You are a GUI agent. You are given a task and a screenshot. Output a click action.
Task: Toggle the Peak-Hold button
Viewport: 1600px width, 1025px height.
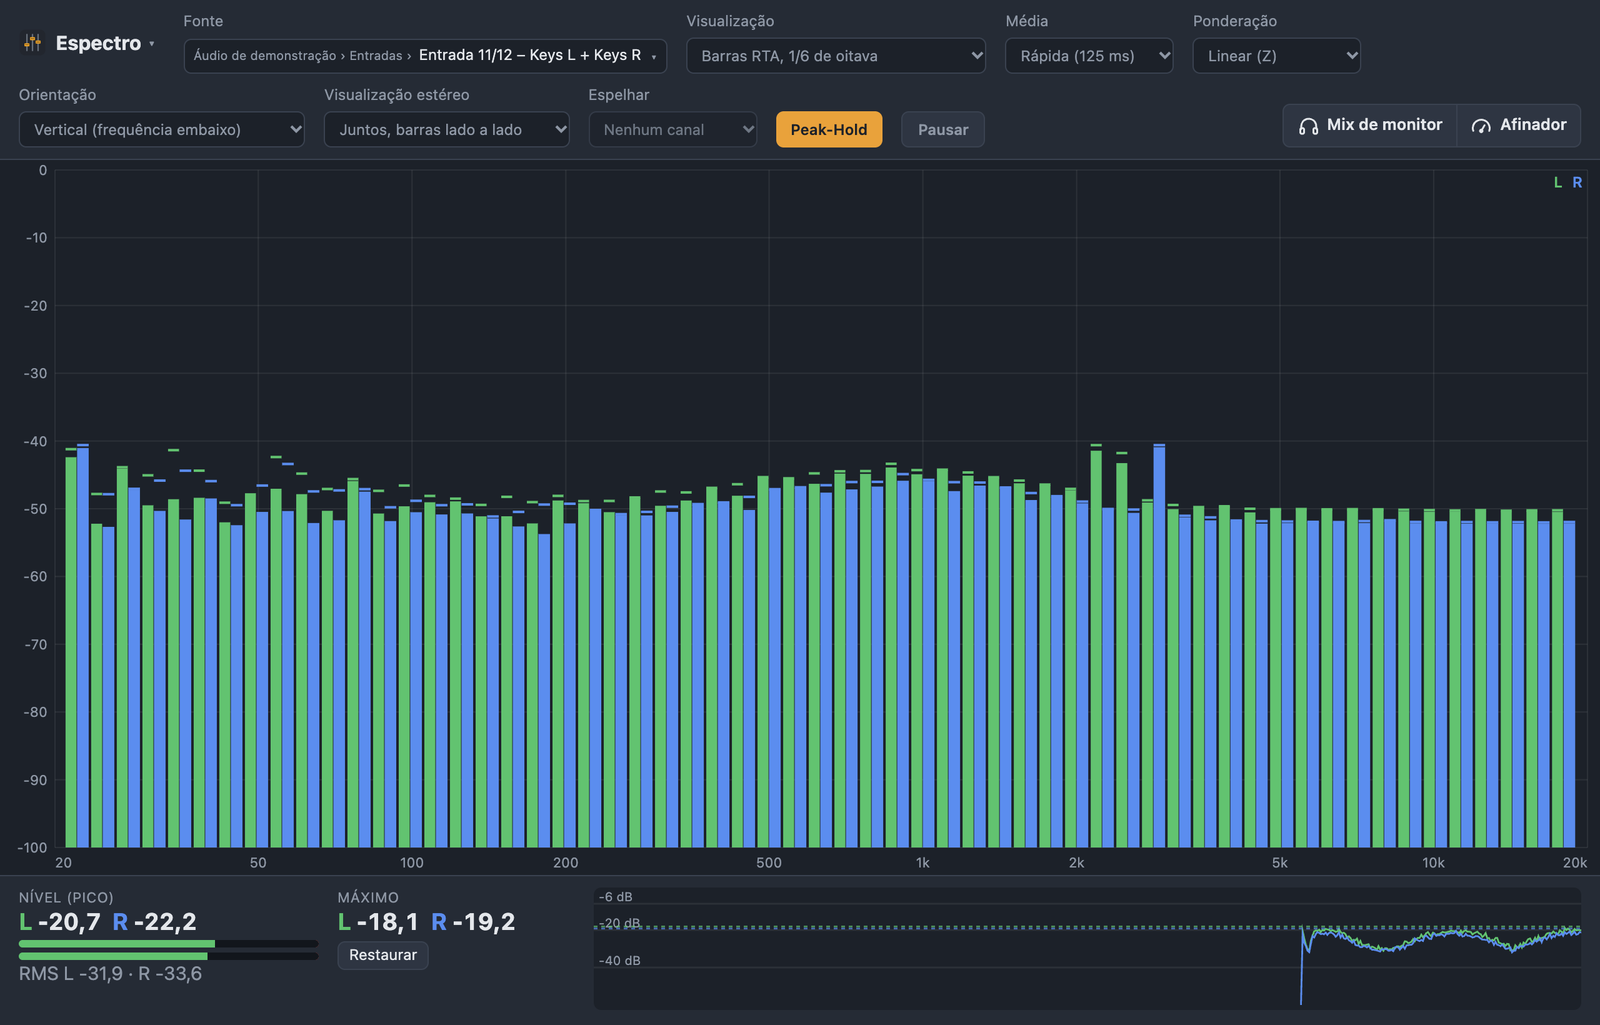point(829,130)
